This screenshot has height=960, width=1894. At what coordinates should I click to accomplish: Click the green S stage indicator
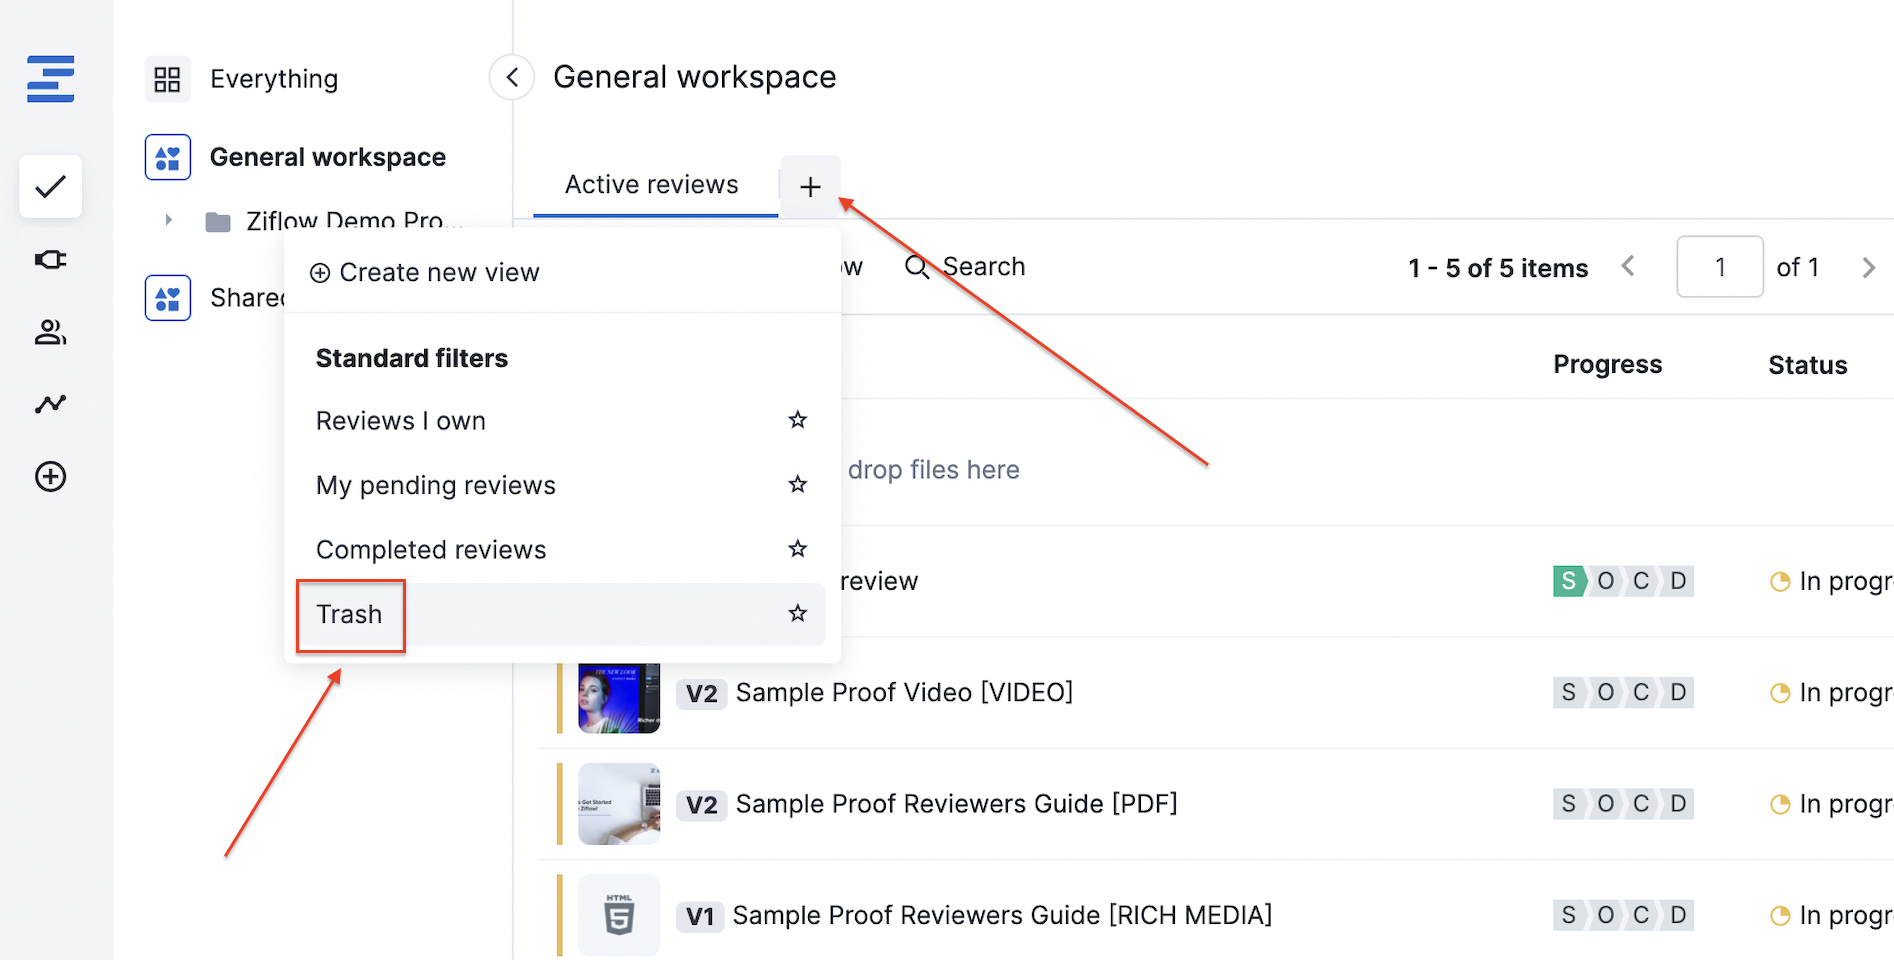point(1568,581)
